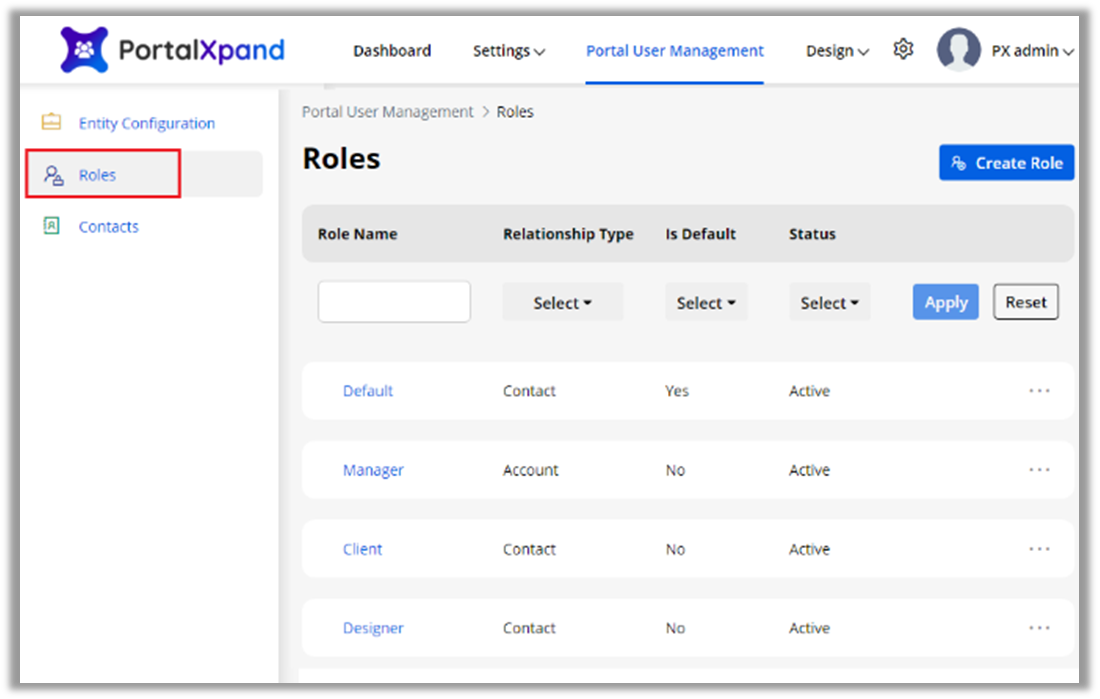This screenshot has height=699, width=1100.
Task: Focus the Role Name filter field
Action: click(394, 302)
